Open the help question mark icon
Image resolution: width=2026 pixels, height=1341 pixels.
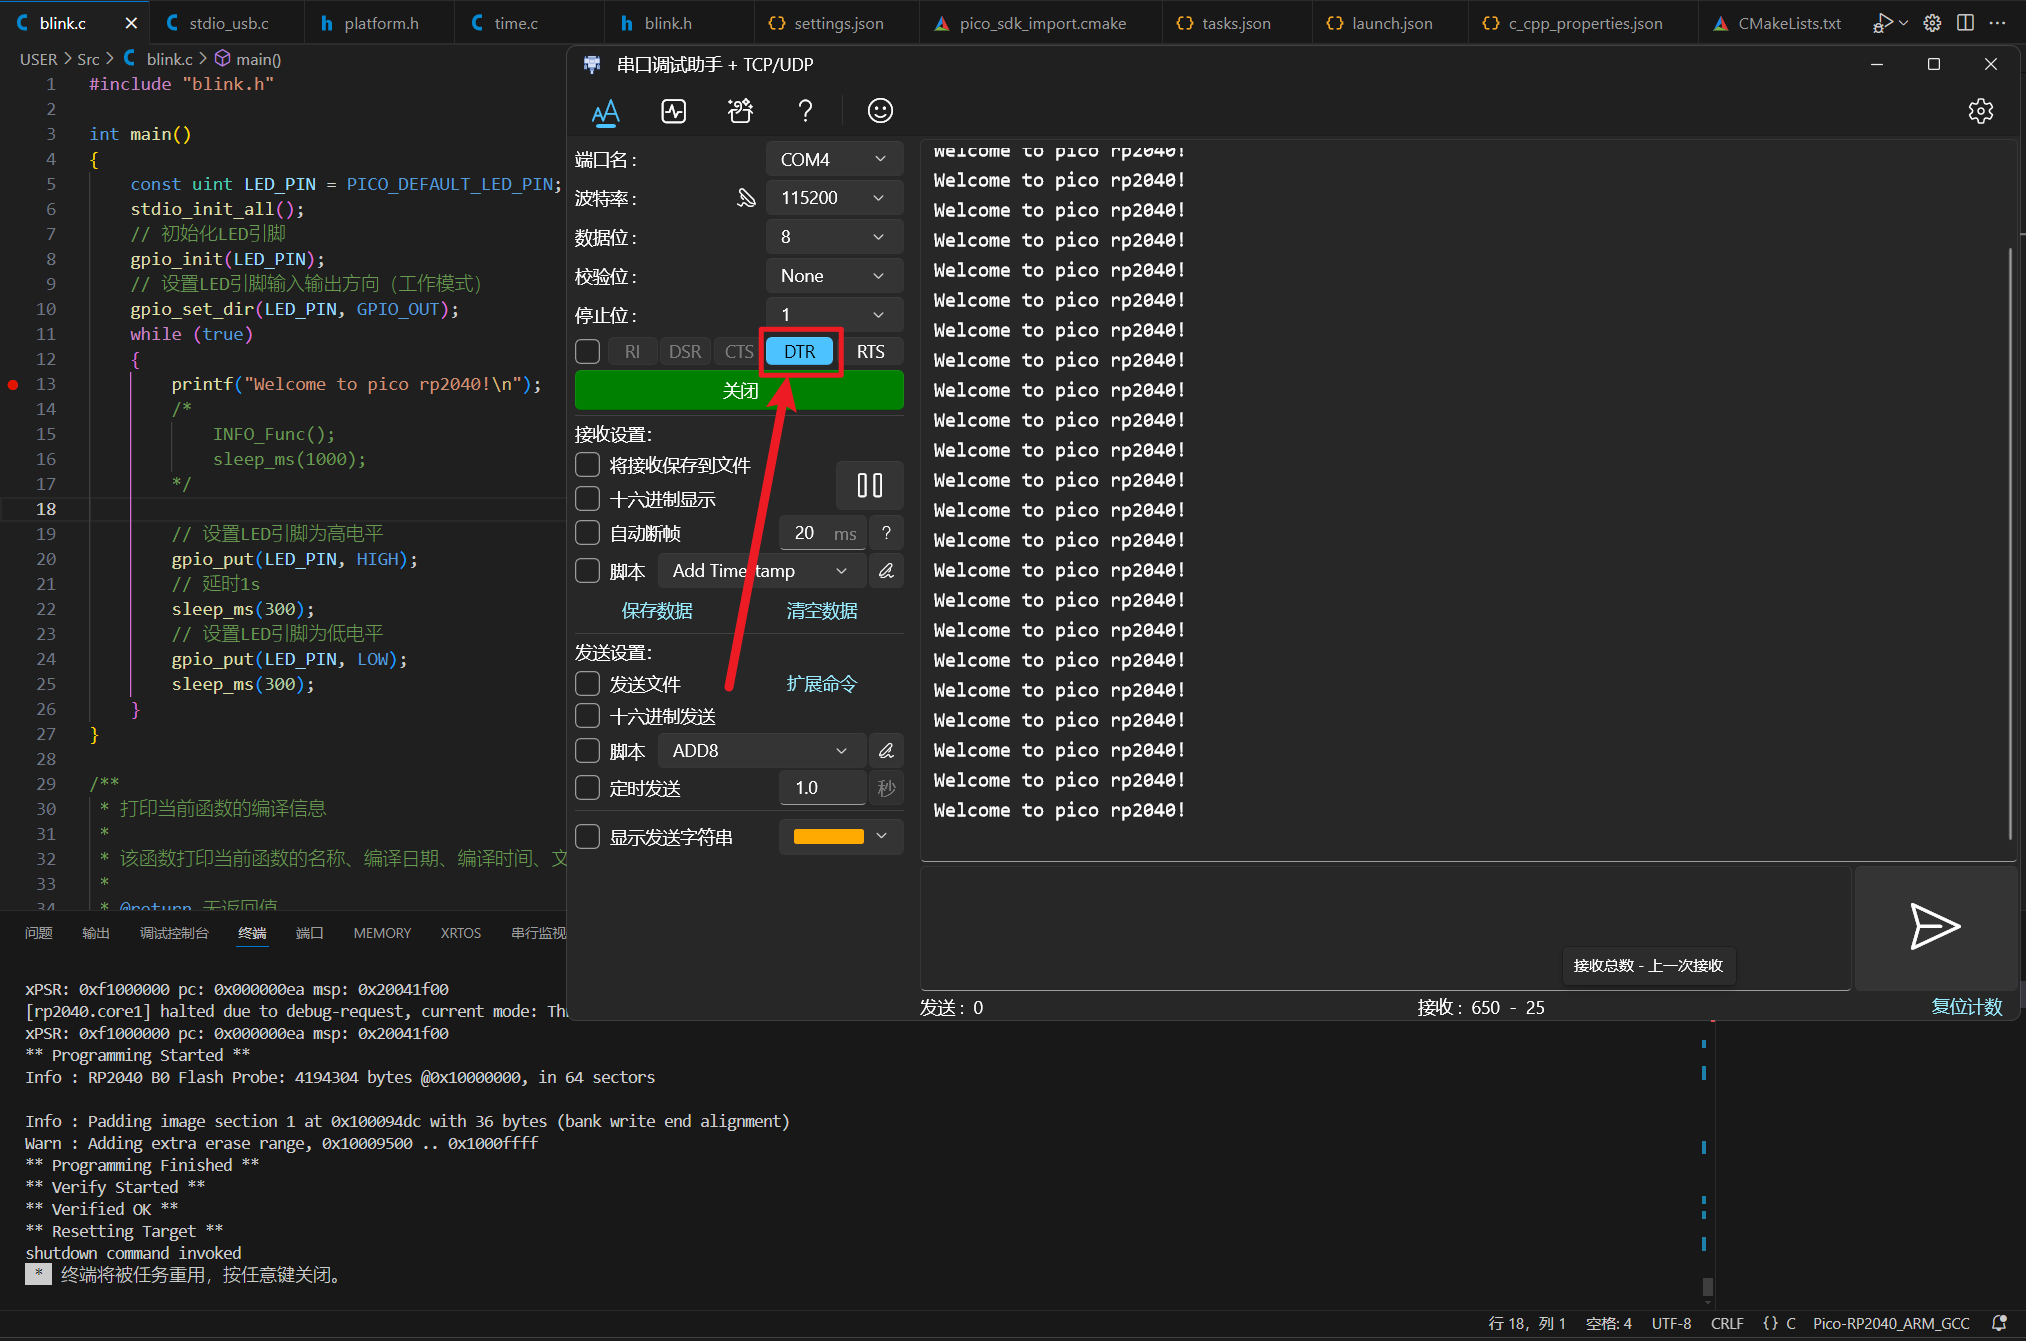[805, 111]
